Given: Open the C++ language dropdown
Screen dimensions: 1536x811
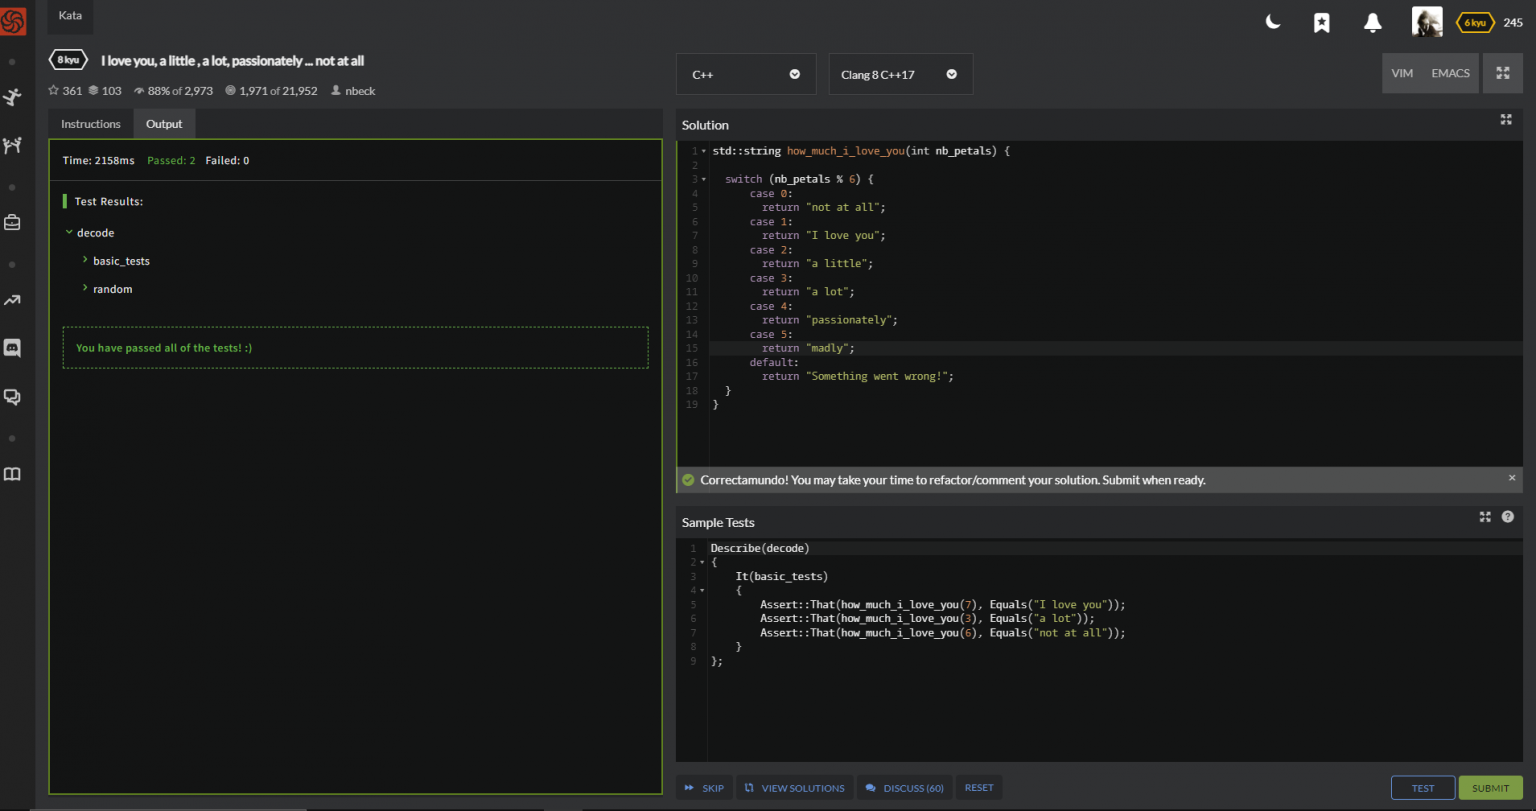Looking at the screenshot, I should coord(746,73).
